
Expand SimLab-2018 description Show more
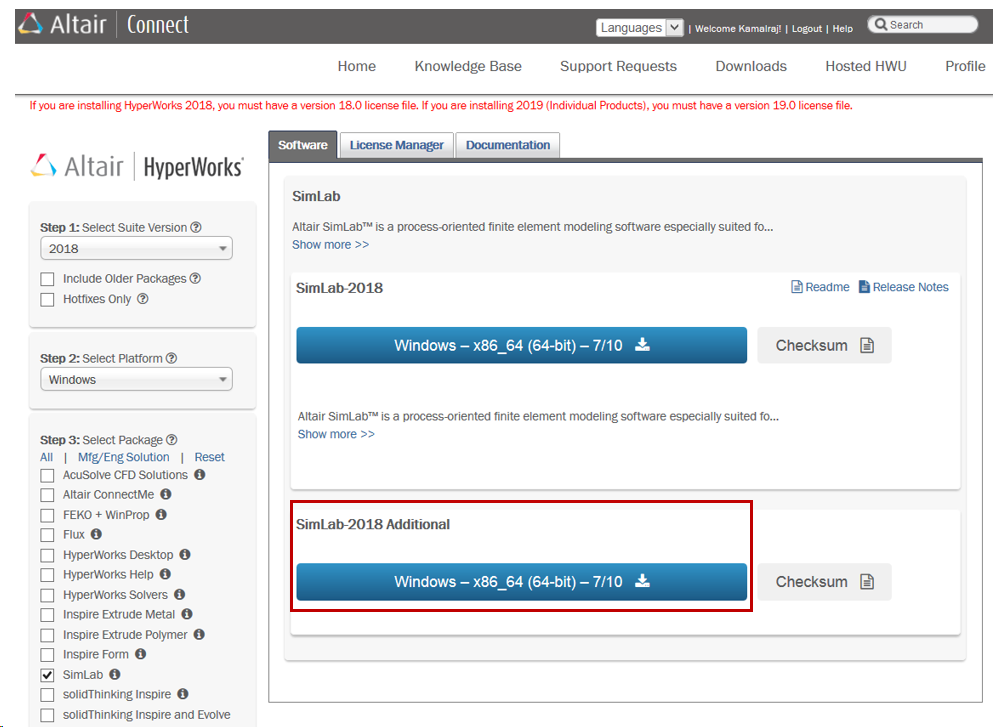pos(336,434)
